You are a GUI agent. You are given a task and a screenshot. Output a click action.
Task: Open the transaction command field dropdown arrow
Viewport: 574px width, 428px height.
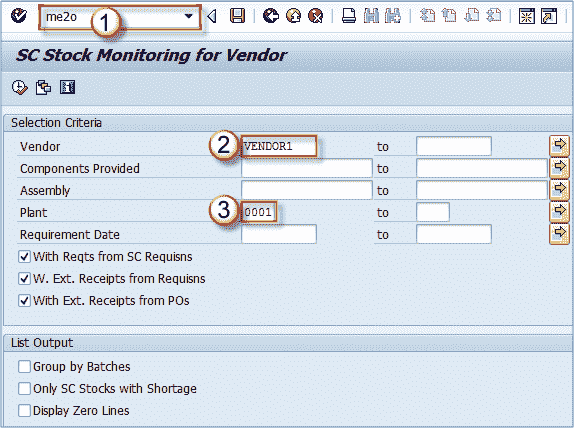tap(189, 16)
